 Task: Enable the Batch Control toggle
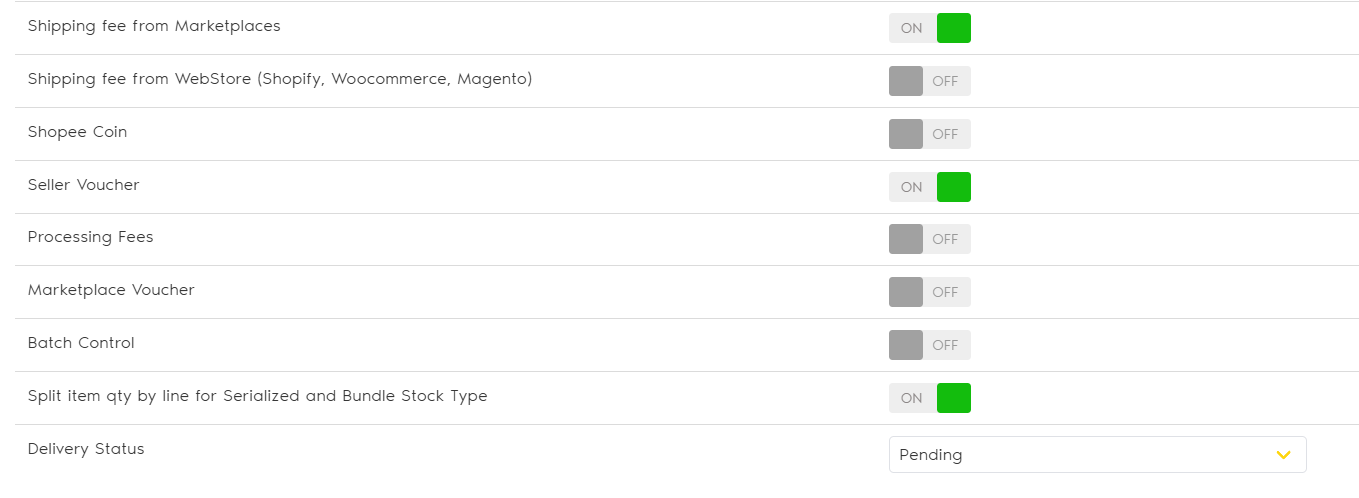929,345
